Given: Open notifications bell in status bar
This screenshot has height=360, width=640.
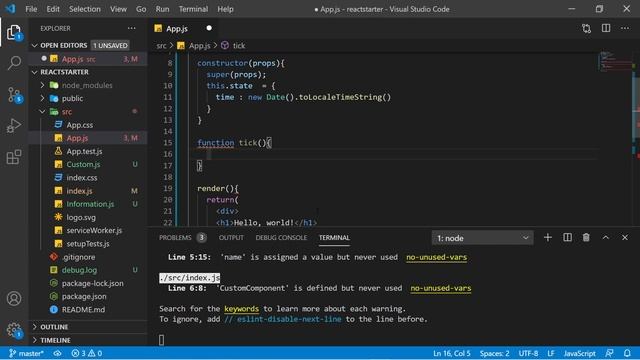Looking at the screenshot, I should point(627,353).
